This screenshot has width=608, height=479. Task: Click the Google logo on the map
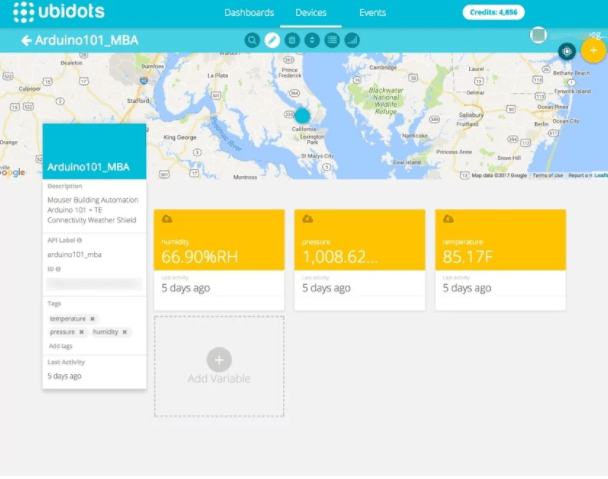tap(13, 172)
